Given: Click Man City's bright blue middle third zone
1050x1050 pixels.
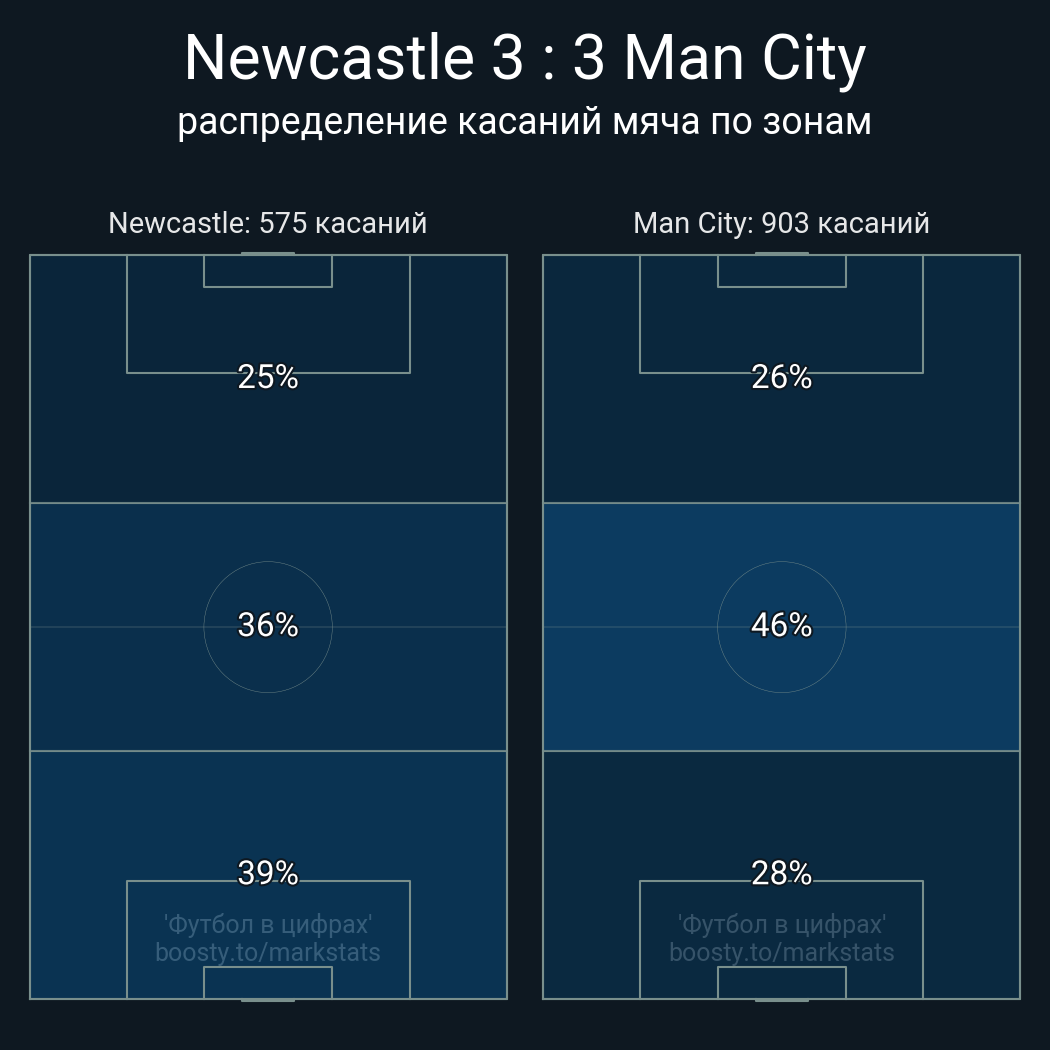Looking at the screenshot, I should pyautogui.click(x=781, y=627).
